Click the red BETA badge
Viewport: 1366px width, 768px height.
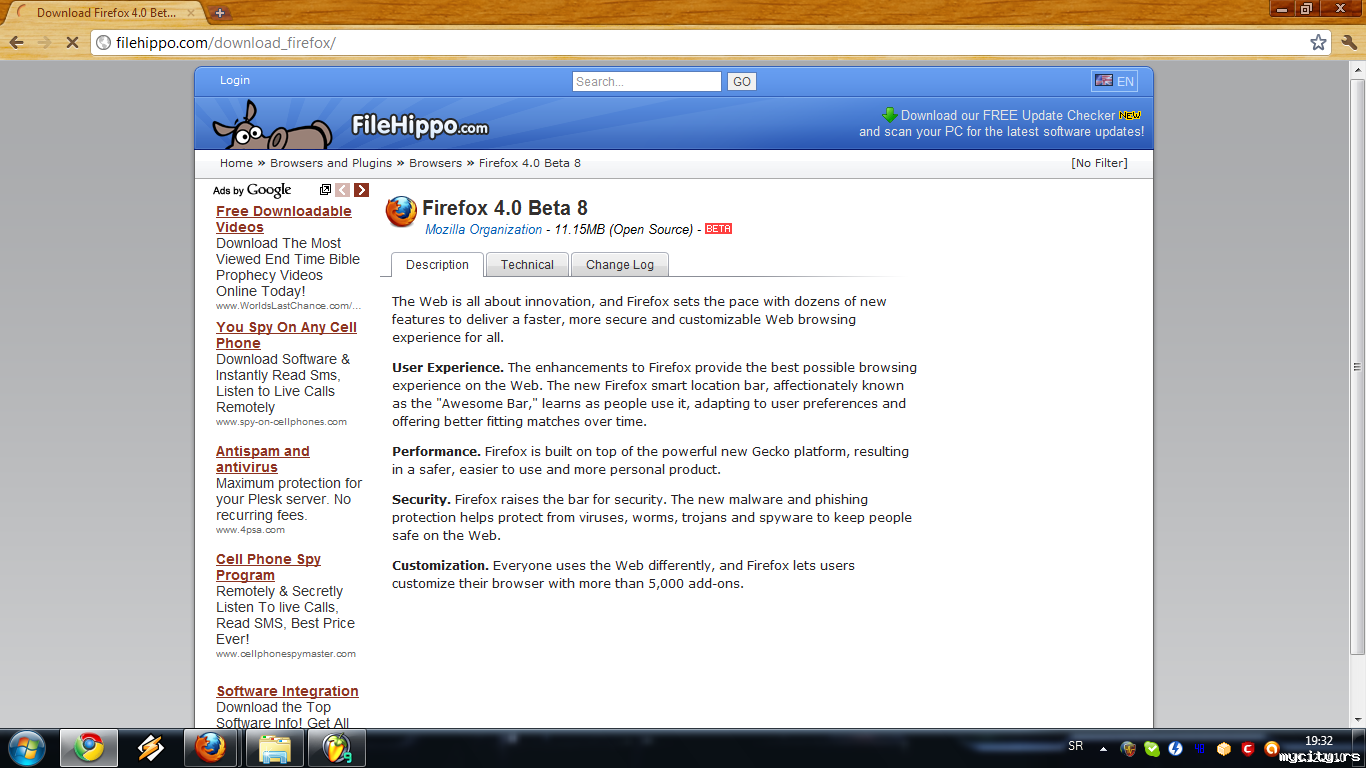point(718,229)
